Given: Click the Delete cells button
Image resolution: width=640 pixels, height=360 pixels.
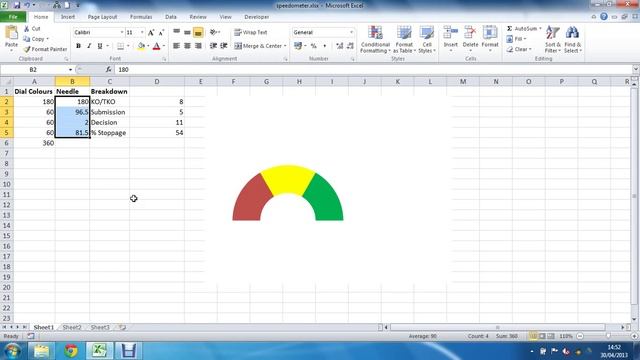Looking at the screenshot, I should pos(470,39).
